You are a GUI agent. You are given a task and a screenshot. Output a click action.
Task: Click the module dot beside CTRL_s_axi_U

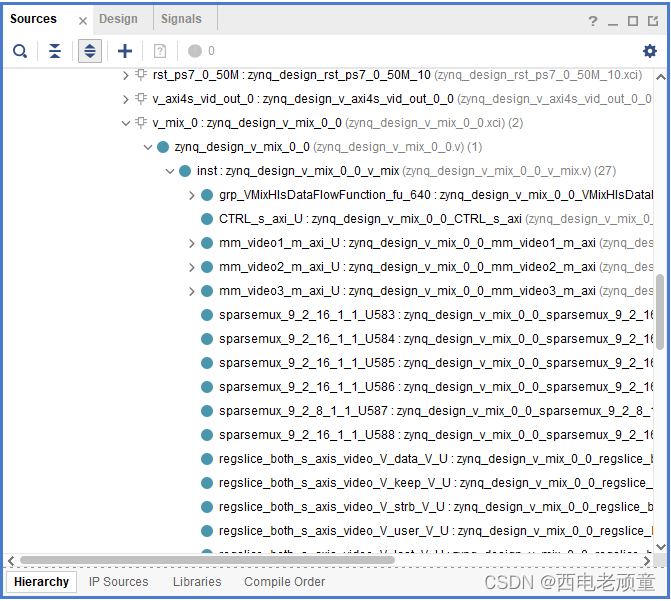(207, 219)
